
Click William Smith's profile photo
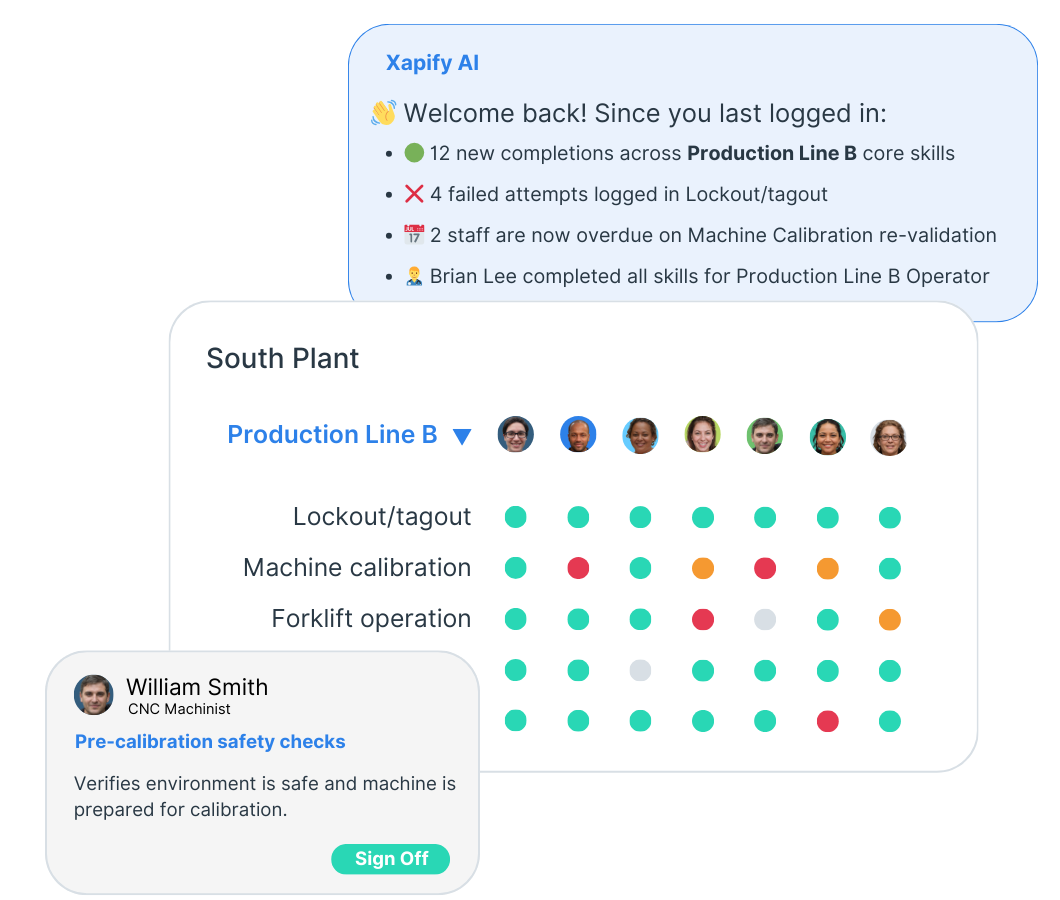point(93,695)
